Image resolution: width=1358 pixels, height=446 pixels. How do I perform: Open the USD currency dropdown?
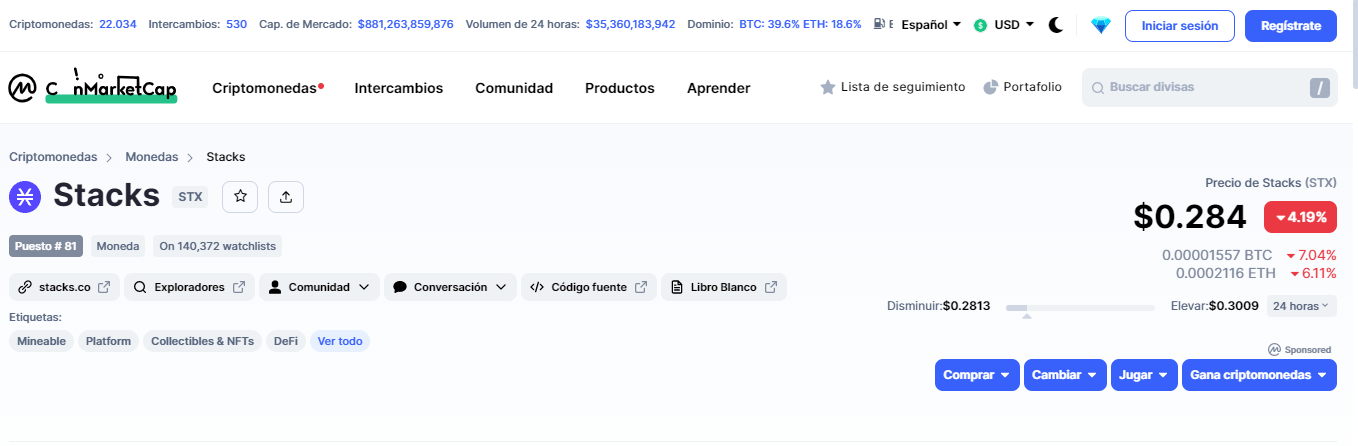[1004, 24]
